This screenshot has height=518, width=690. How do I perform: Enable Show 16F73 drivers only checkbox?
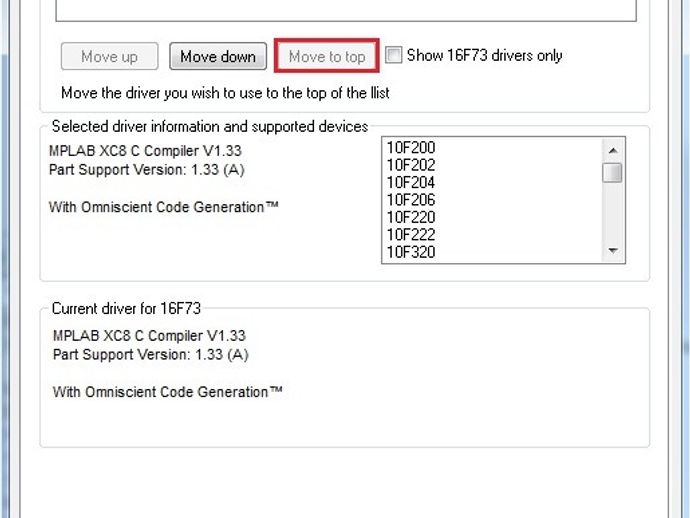(x=393, y=55)
